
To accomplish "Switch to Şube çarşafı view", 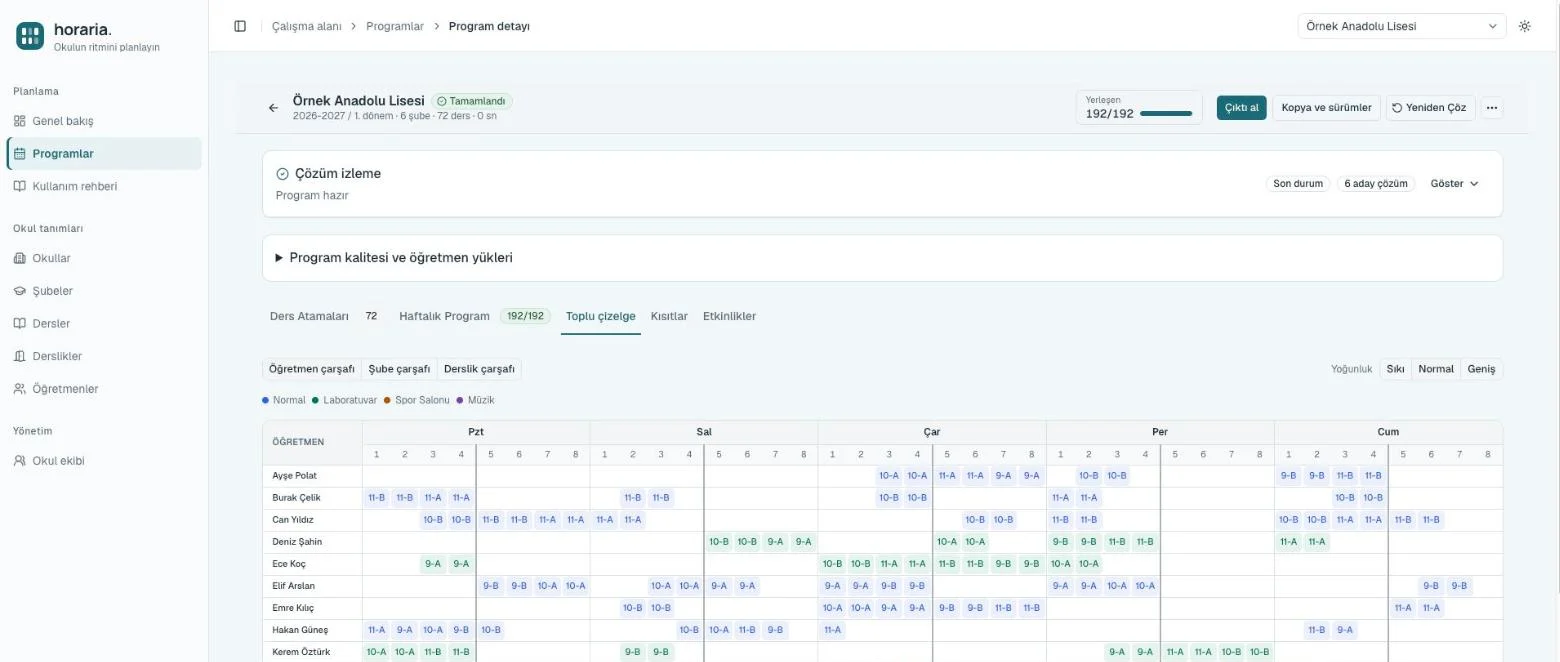I will coord(399,369).
